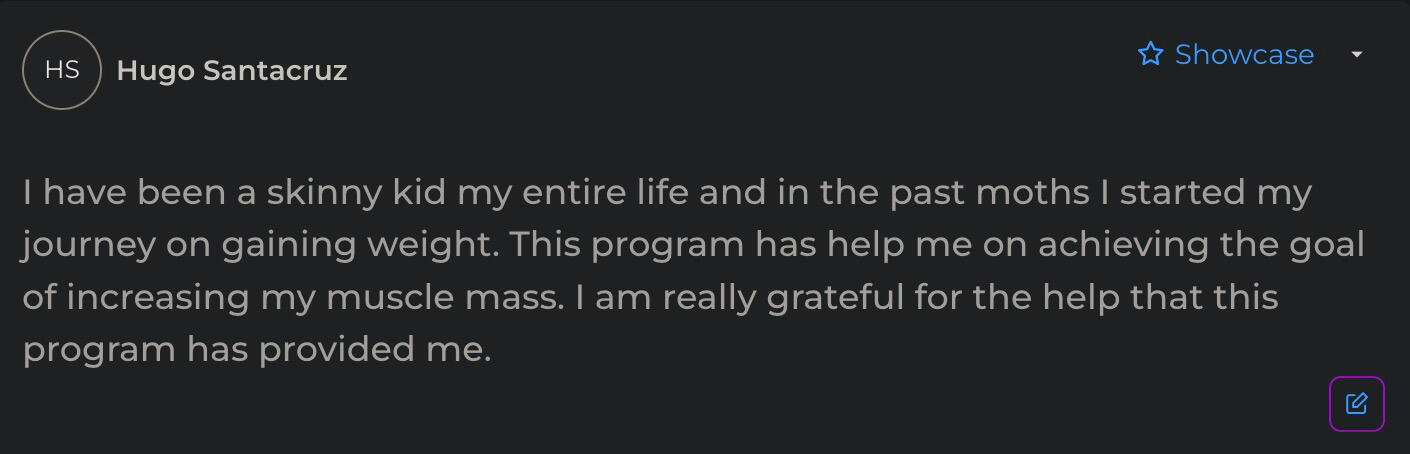
Task: Click the words "achieving the goal"
Action: tap(1201, 245)
